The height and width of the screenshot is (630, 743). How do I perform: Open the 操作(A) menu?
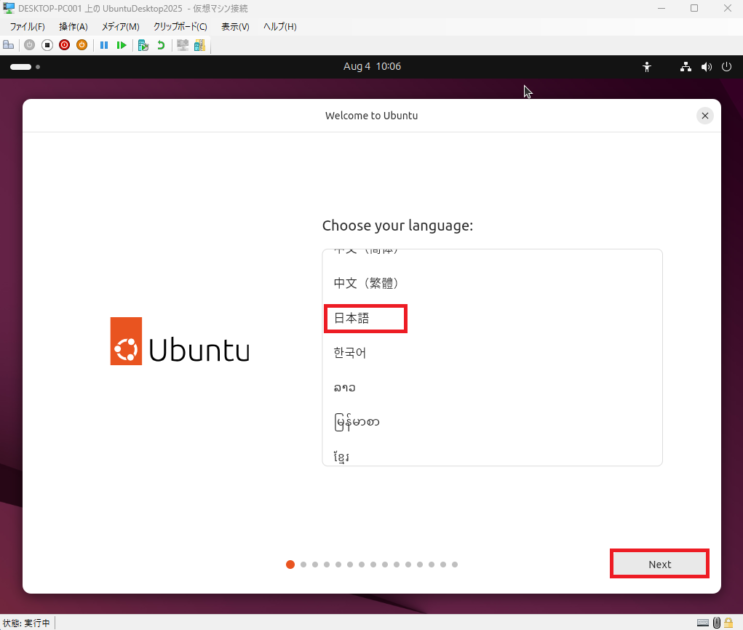[x=73, y=27]
